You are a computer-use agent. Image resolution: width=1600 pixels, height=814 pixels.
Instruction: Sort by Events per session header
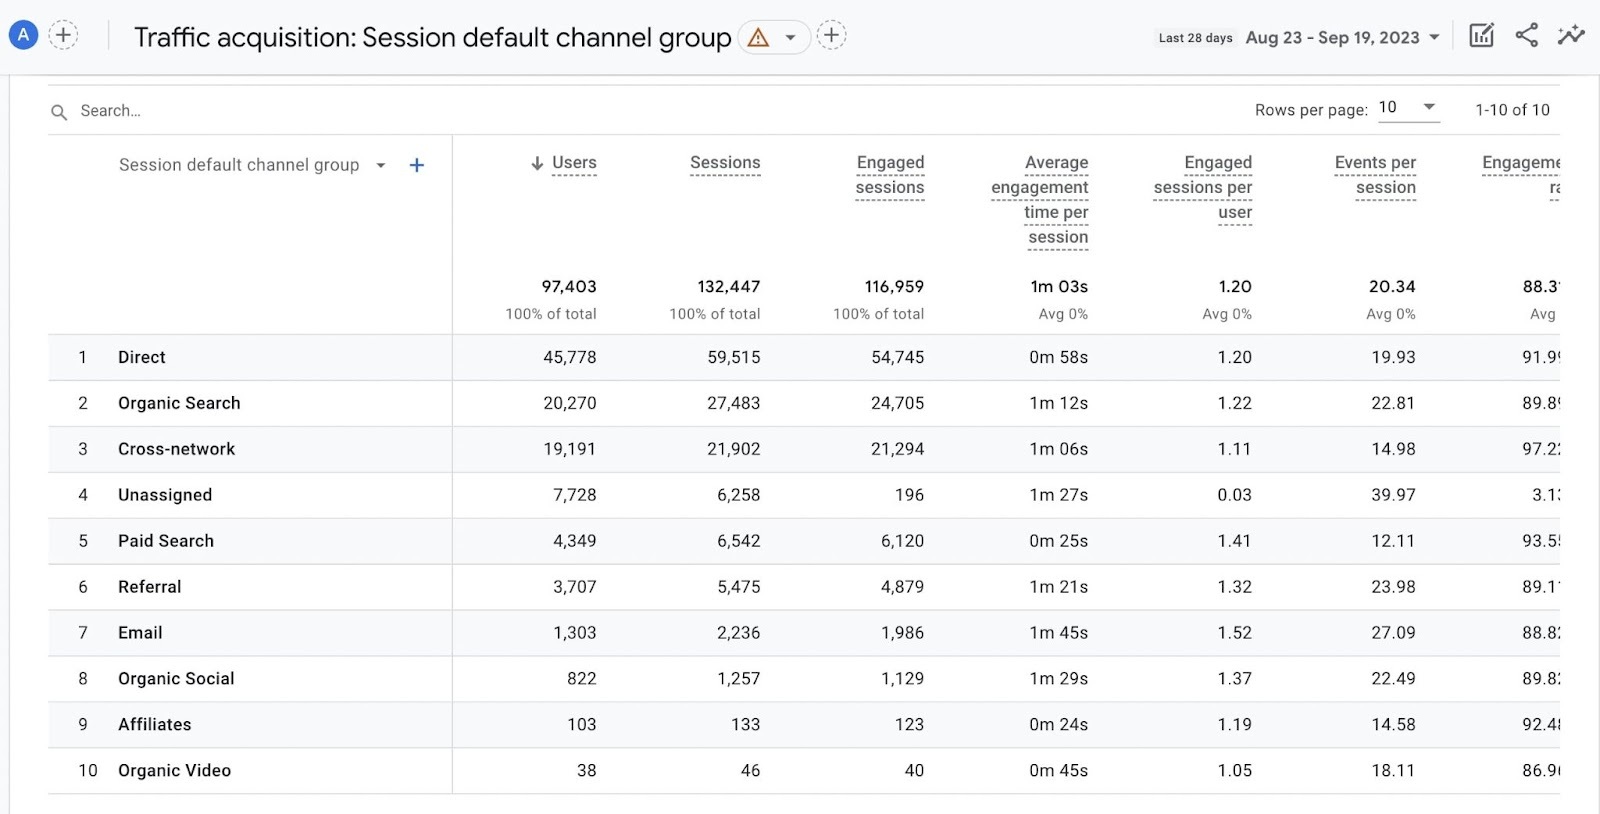1375,175
